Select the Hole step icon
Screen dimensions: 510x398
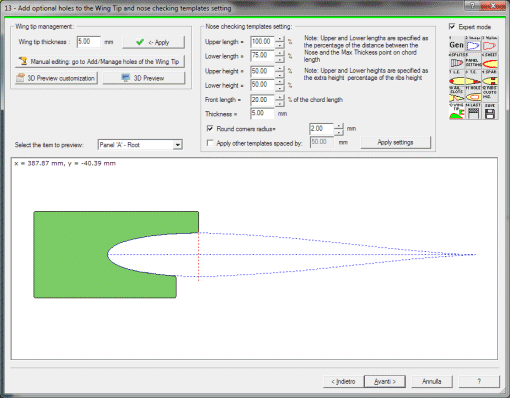473,94
